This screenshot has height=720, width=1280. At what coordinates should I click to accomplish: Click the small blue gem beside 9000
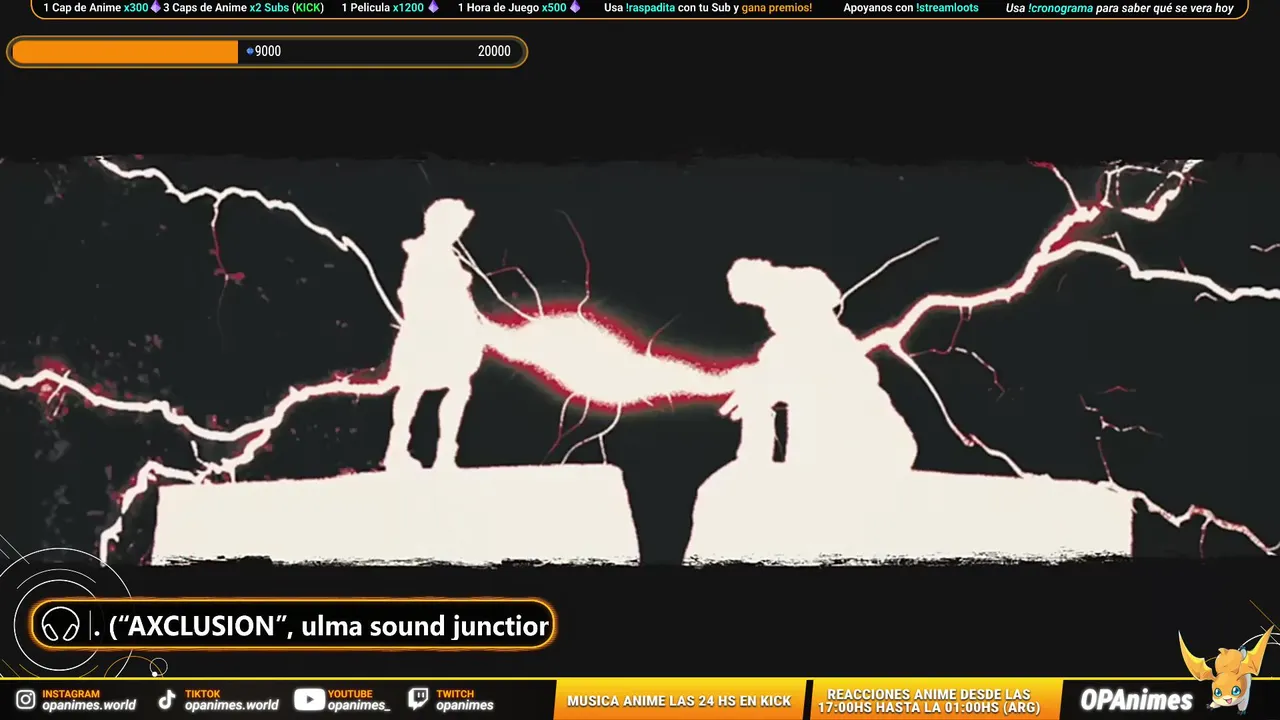pos(250,51)
